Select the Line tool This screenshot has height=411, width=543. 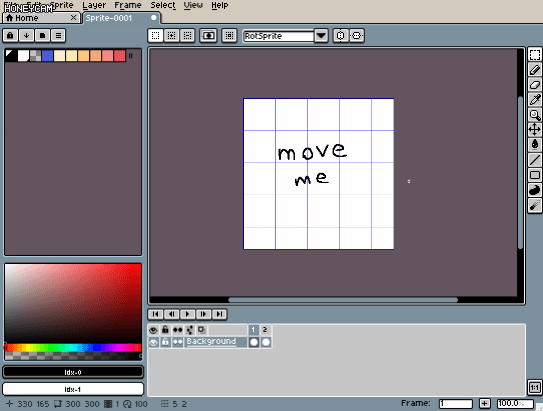pos(535,160)
